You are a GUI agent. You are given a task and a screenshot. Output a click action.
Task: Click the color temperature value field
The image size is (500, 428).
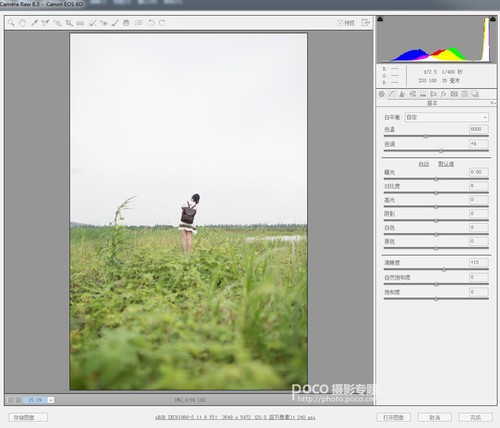tap(479, 129)
